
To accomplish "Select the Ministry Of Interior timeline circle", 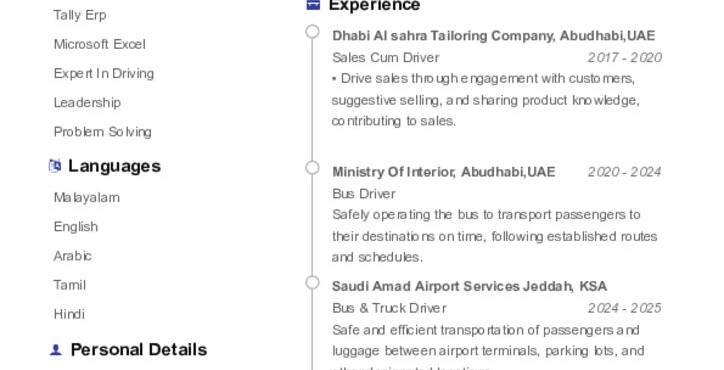I will [x=313, y=168].
